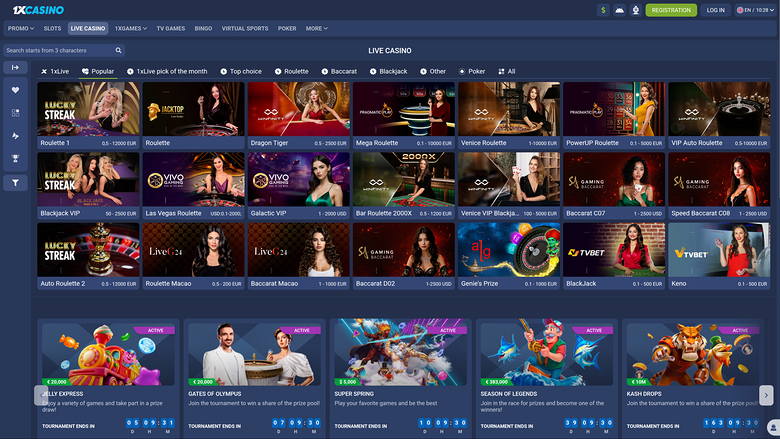Open the Dragon Tiger game
The image size is (780, 439).
pos(298,115)
